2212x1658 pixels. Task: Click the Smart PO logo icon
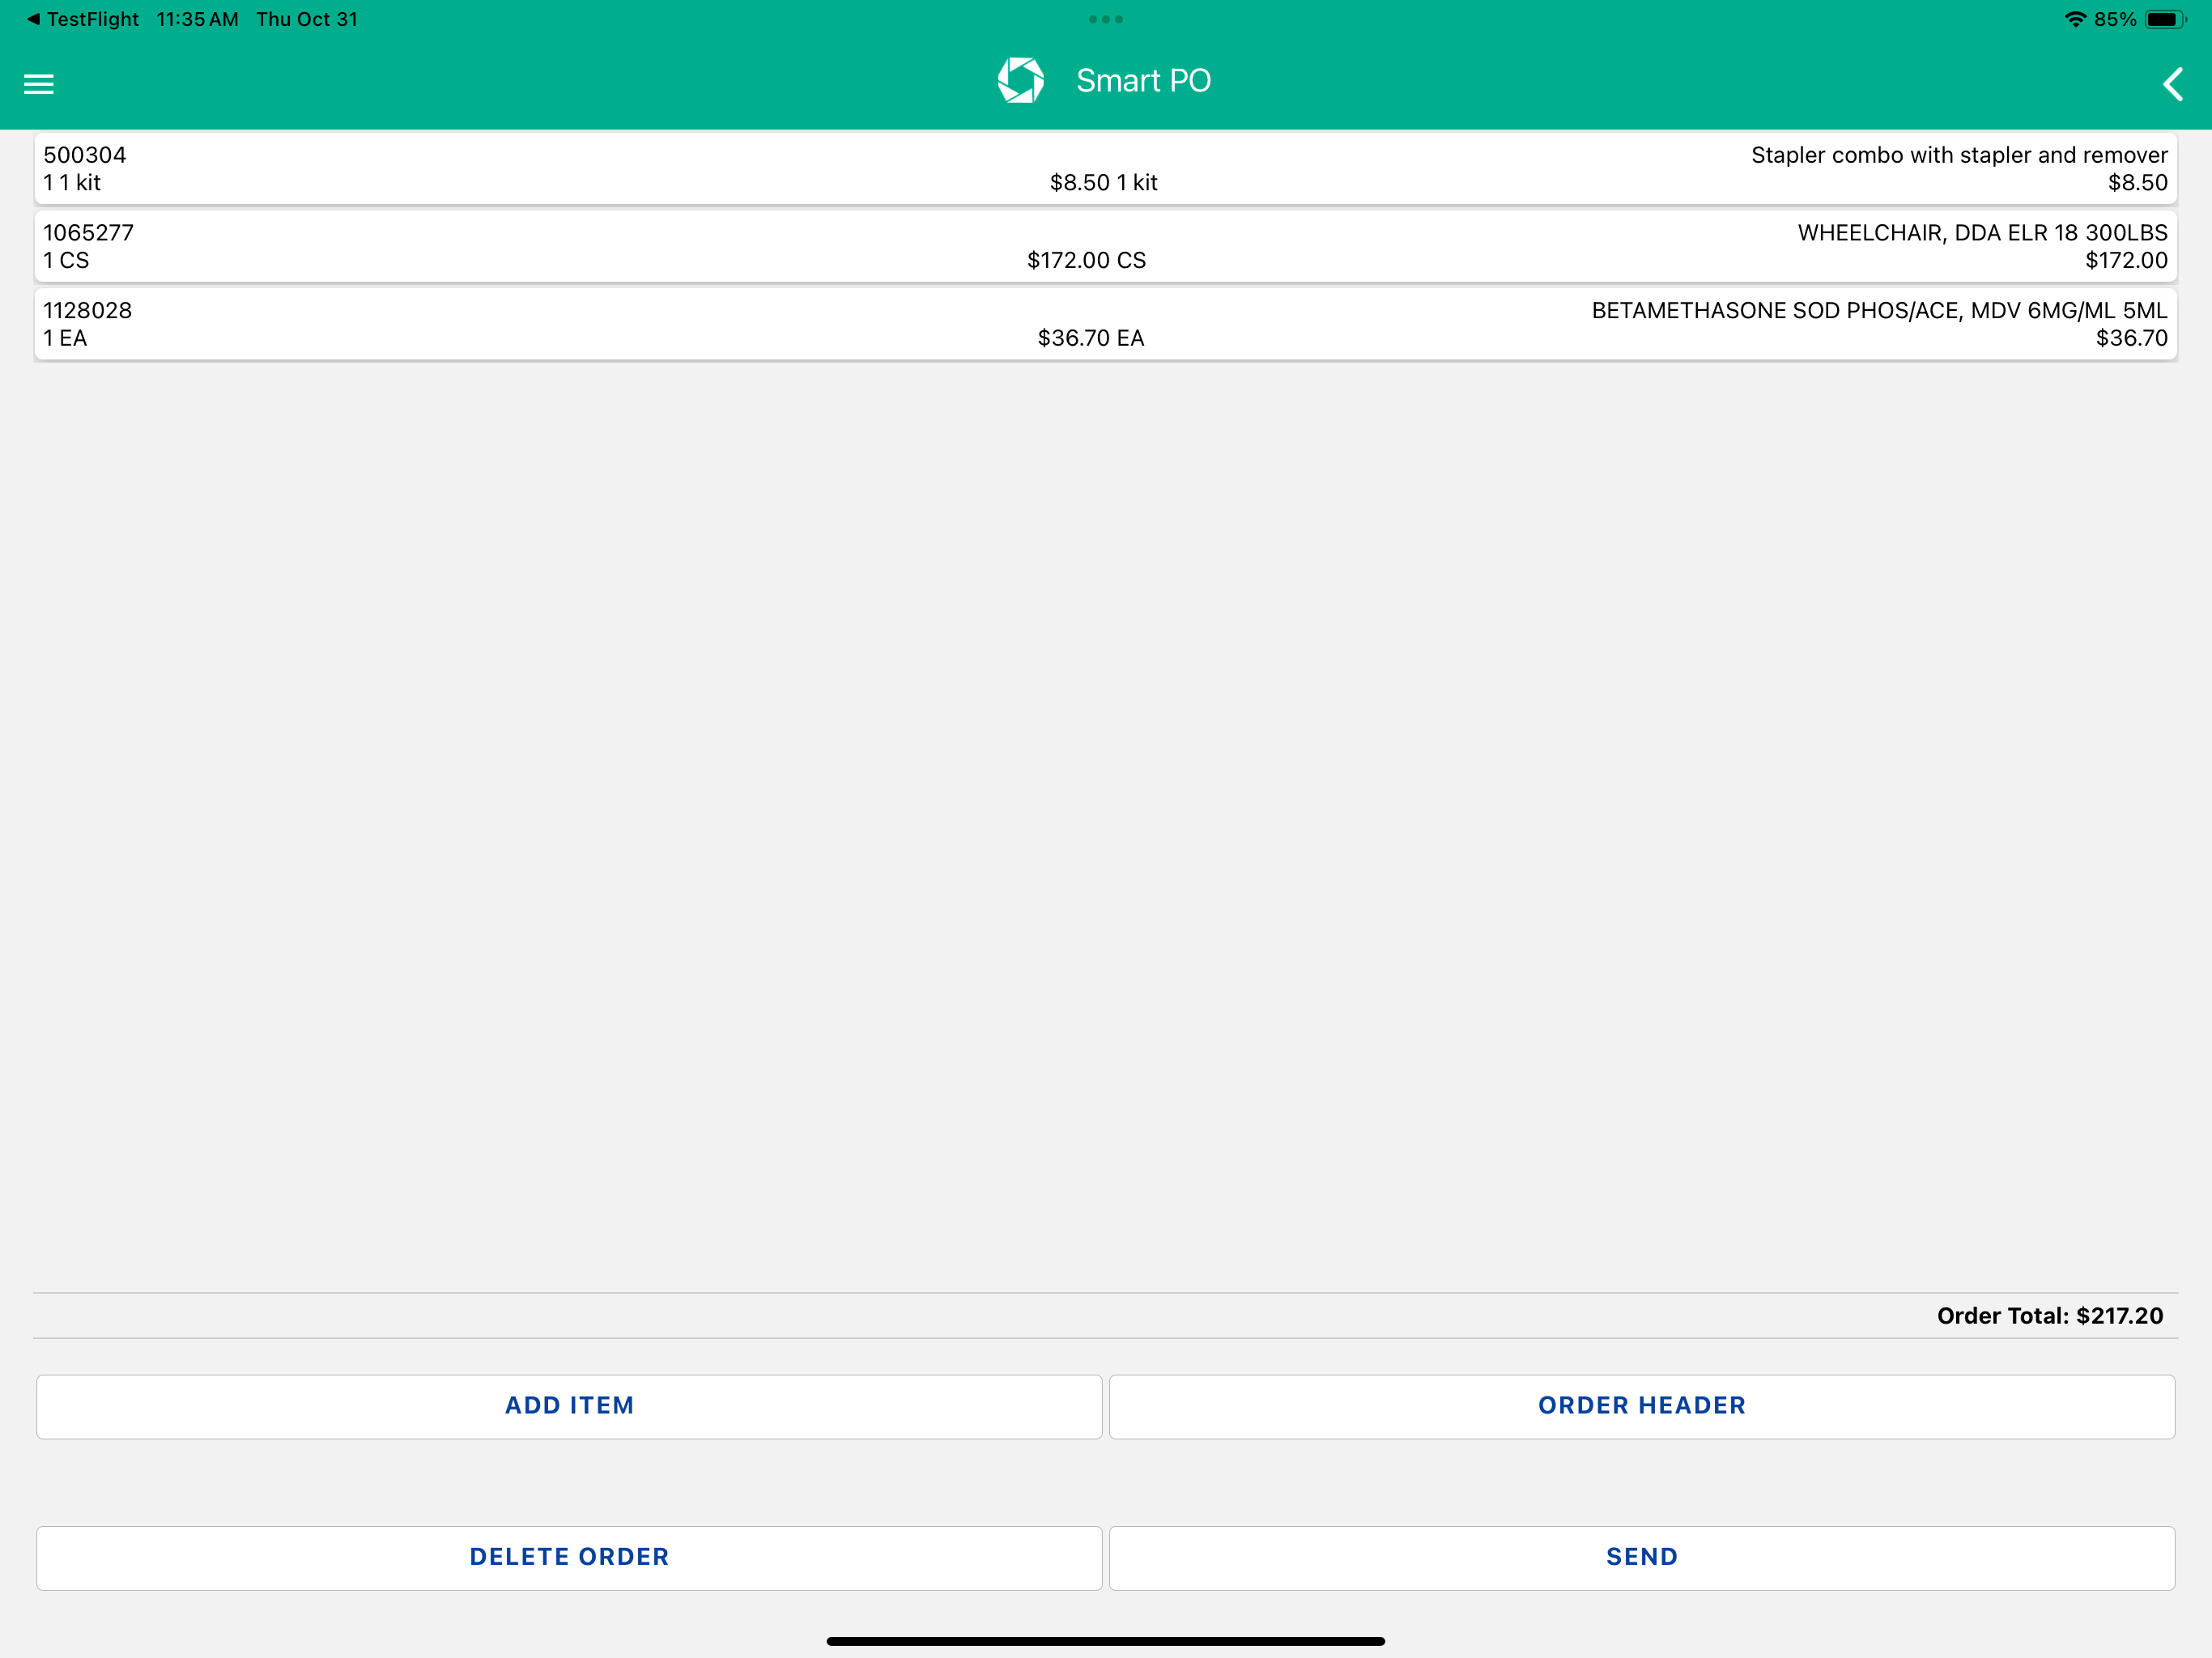tap(1020, 81)
